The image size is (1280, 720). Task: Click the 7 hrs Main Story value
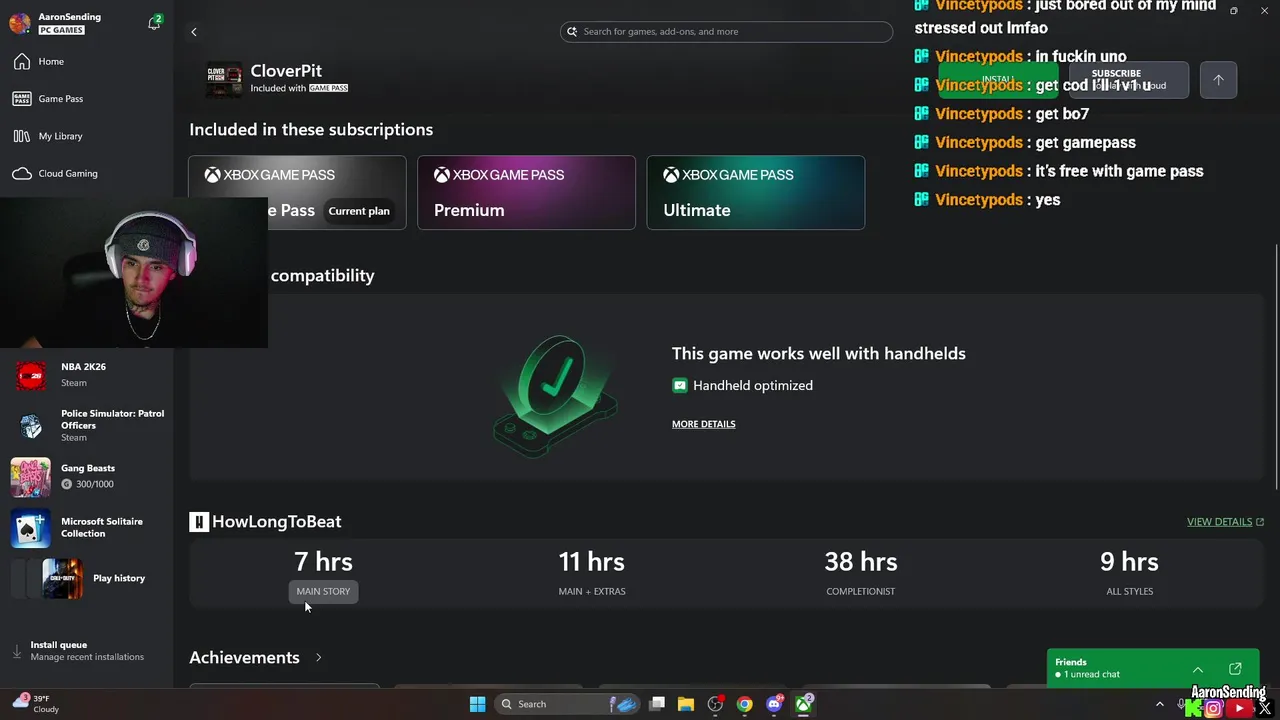(323, 562)
